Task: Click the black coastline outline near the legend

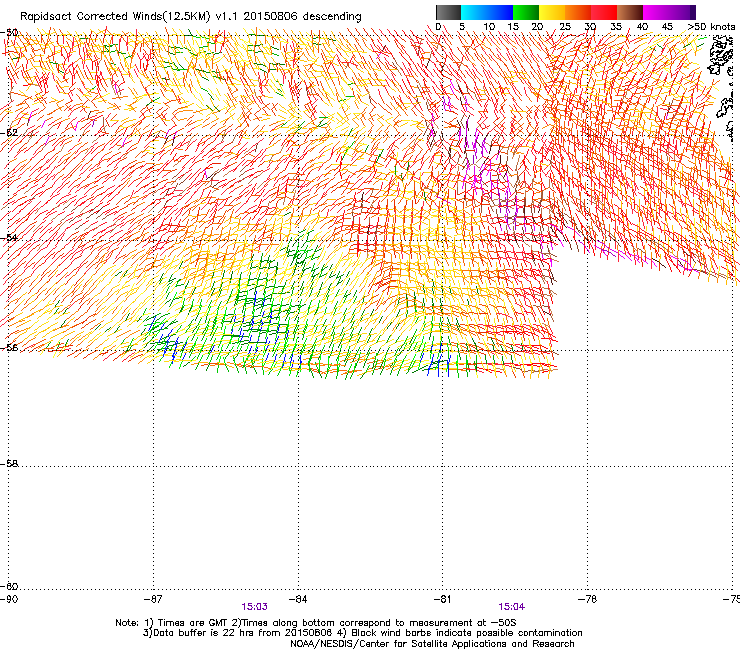Action: click(721, 57)
